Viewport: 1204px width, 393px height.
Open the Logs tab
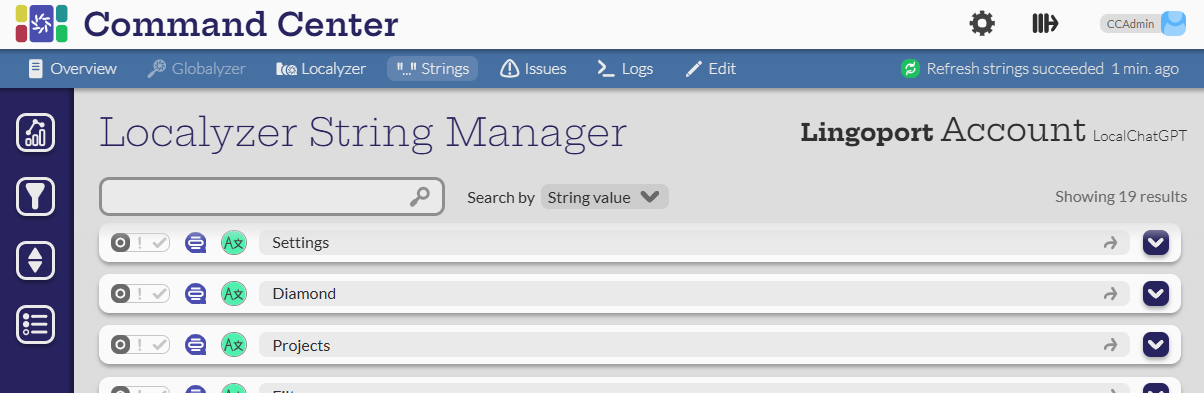(625, 69)
